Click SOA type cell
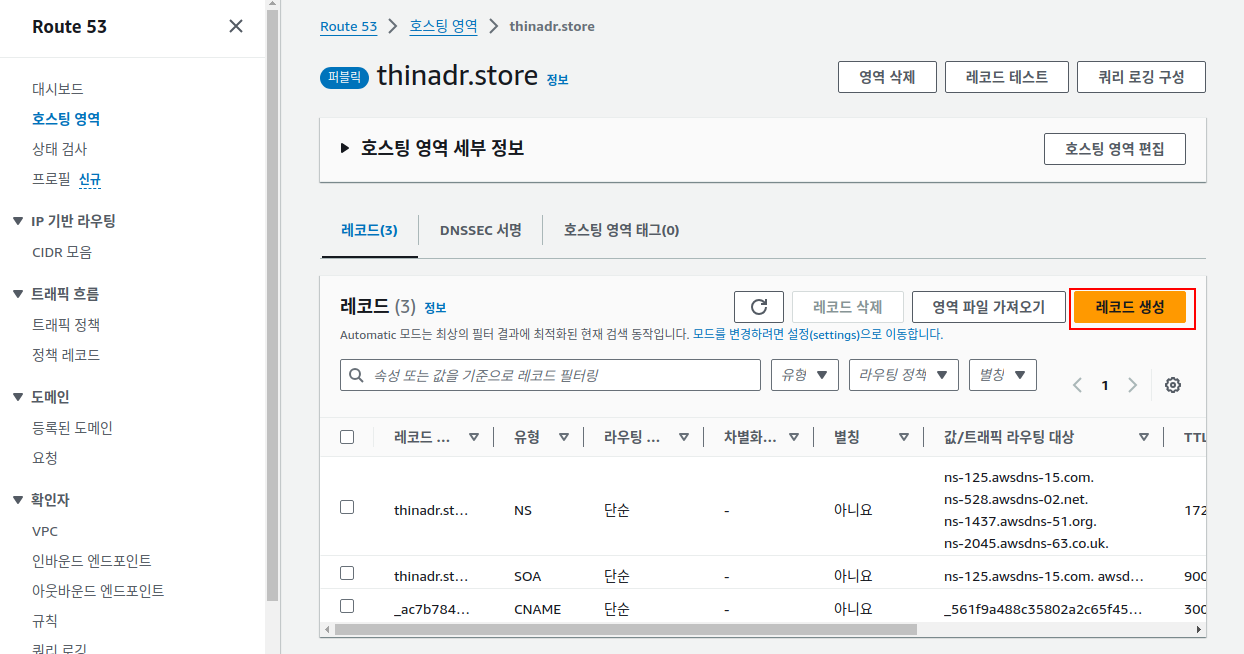This screenshot has width=1244, height=654. [x=528, y=576]
